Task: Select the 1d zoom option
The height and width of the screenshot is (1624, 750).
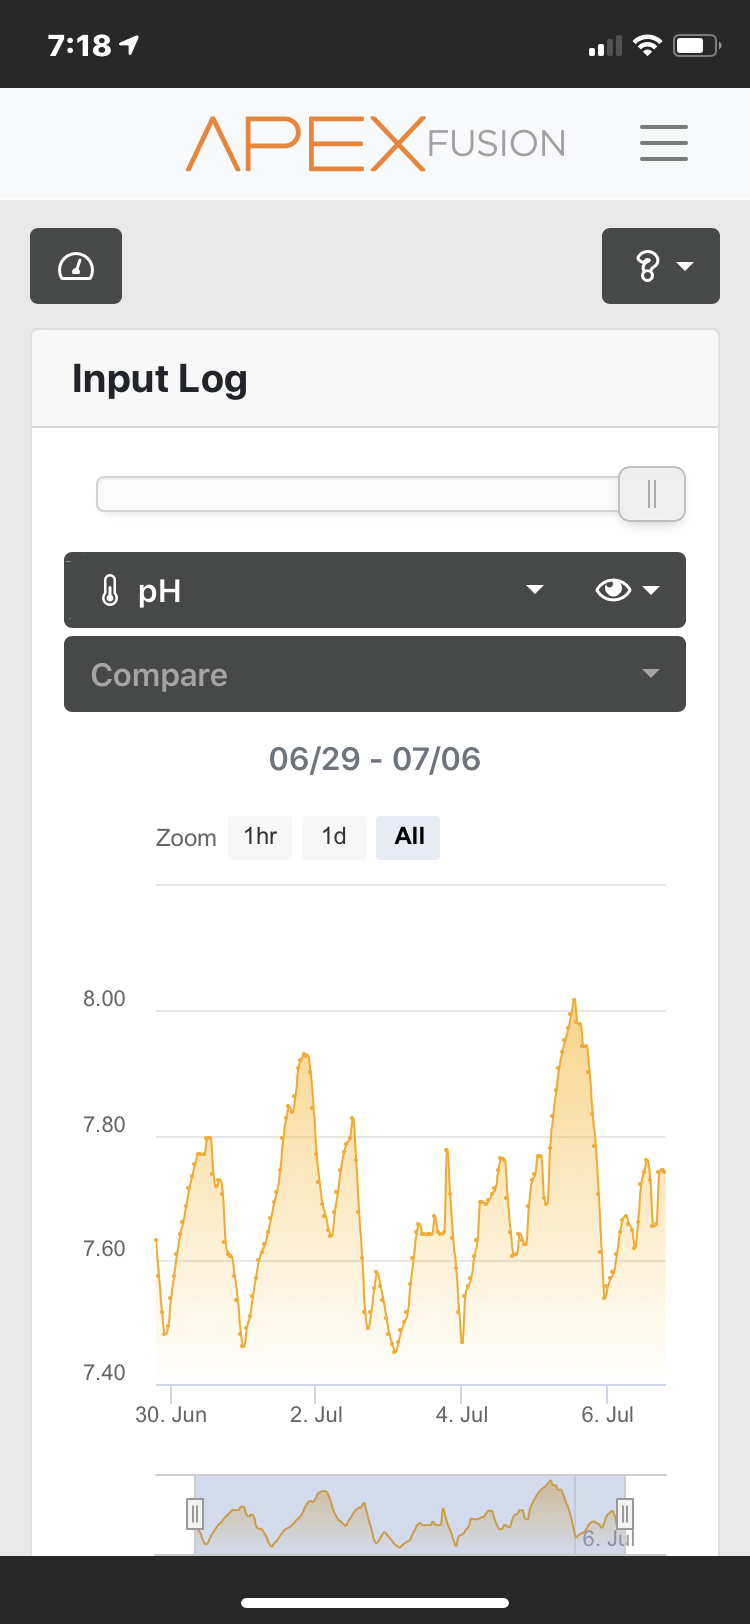Action: tap(333, 837)
